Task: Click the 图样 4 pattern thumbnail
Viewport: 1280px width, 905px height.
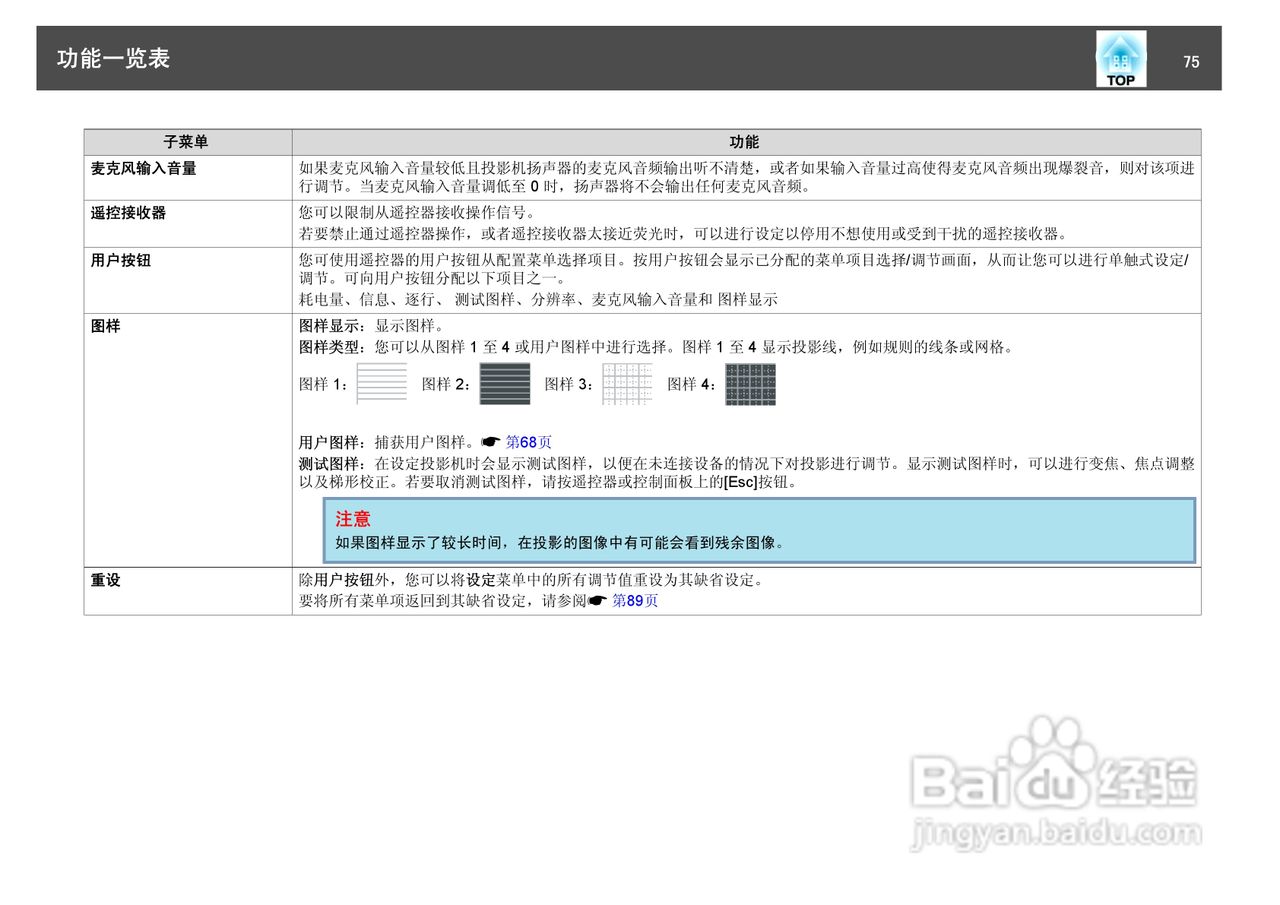Action: tap(751, 384)
